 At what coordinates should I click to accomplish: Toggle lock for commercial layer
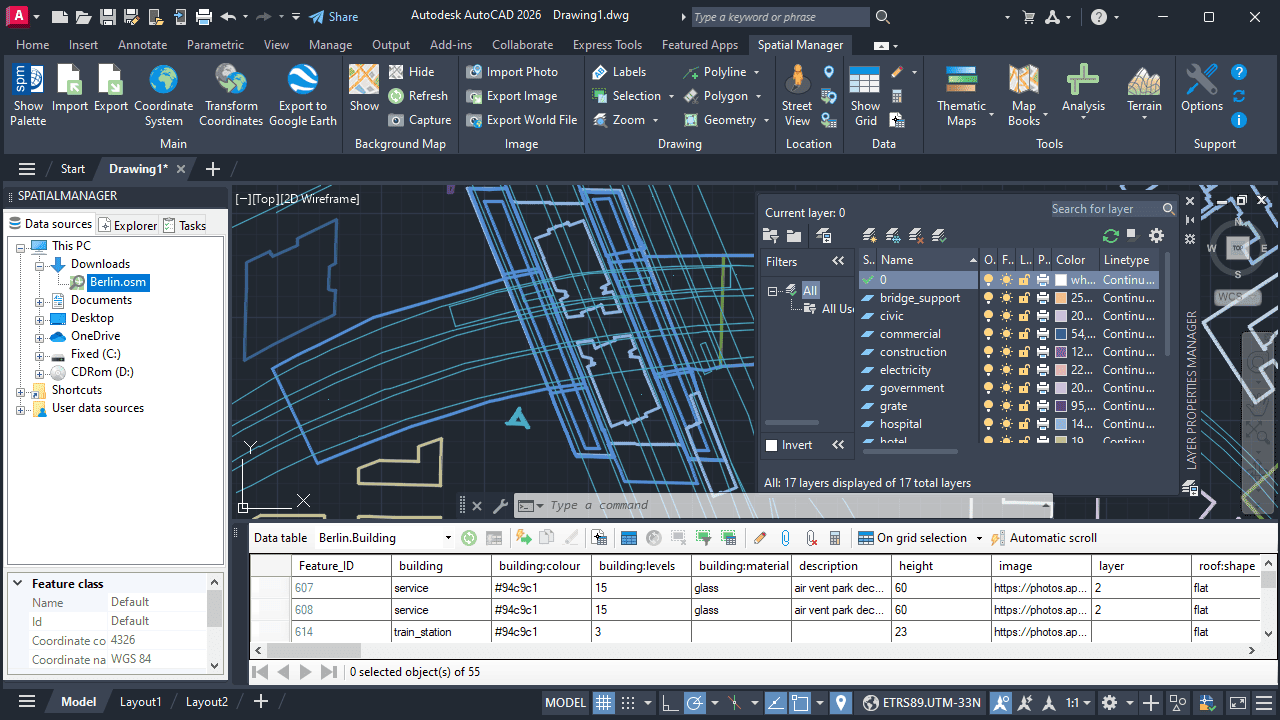[x=1024, y=334]
